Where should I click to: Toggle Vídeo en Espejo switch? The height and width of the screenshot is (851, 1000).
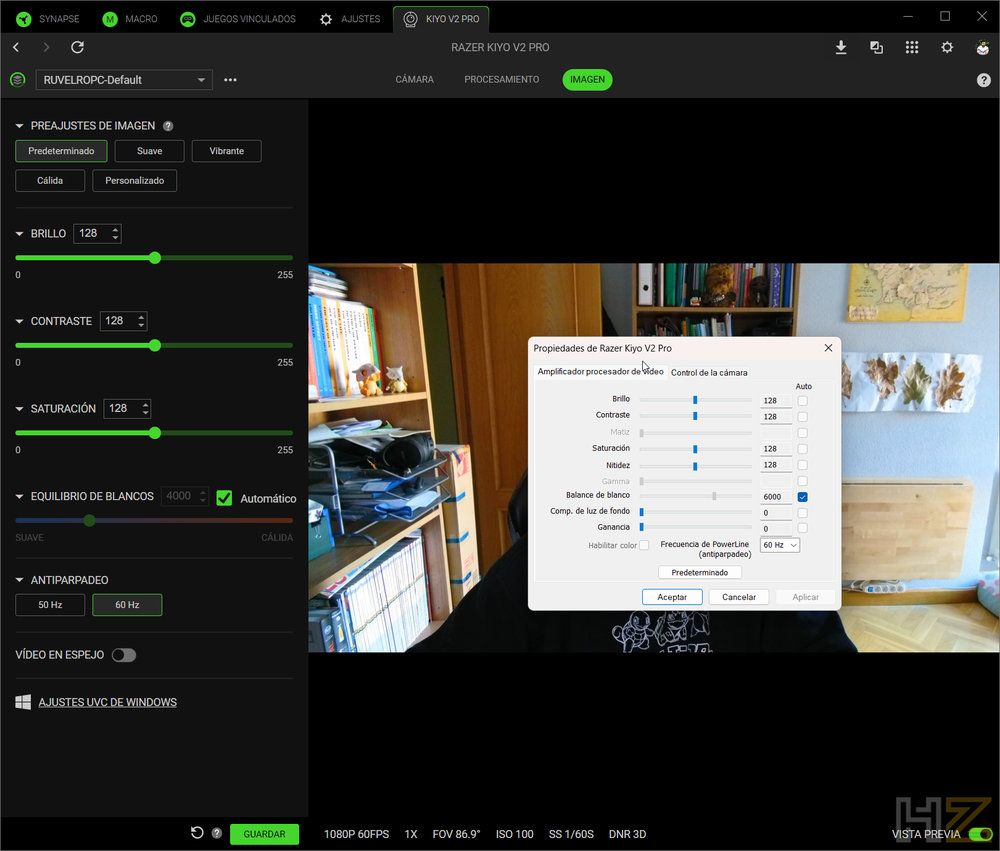click(x=124, y=655)
